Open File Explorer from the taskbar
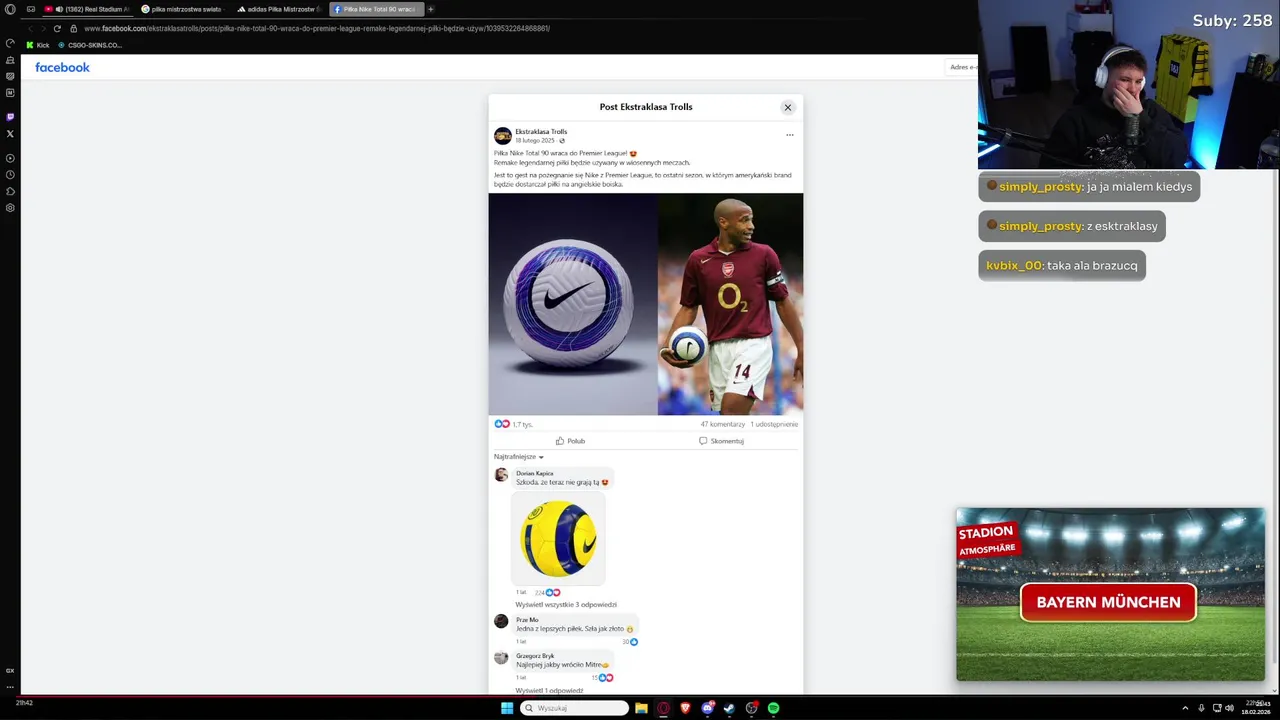1280x720 pixels. [641, 708]
